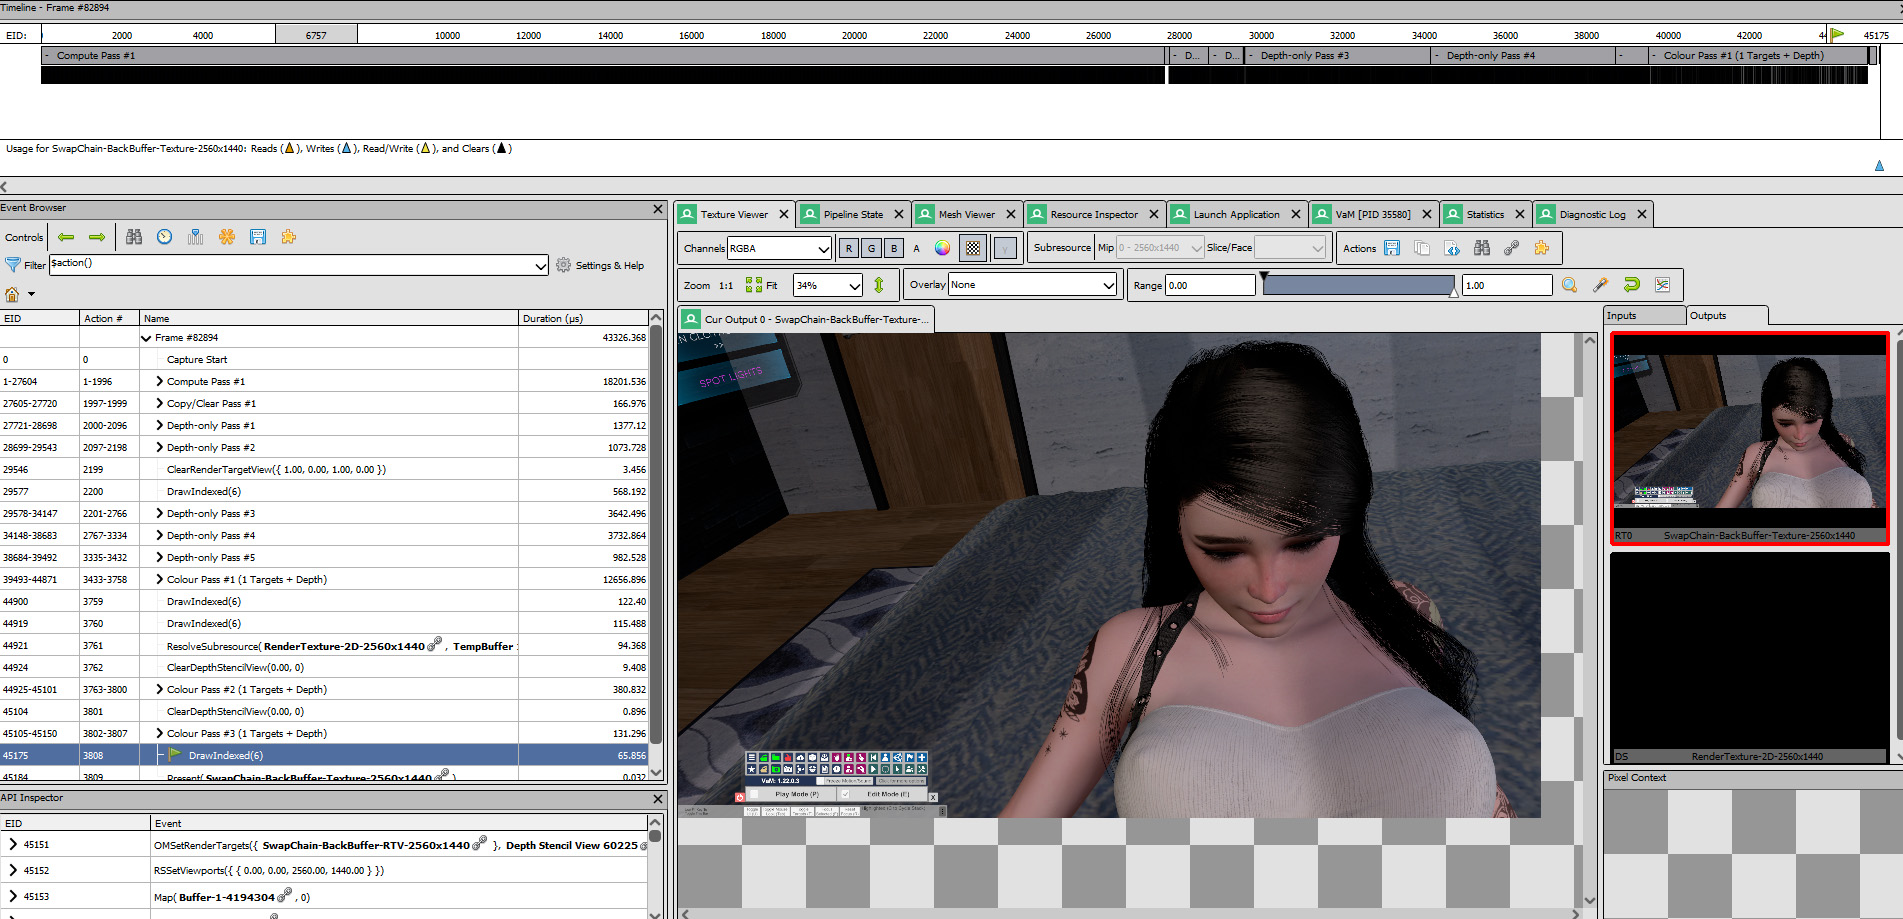
Task: Open shader code icon in Actions toolbar
Action: coord(1452,248)
